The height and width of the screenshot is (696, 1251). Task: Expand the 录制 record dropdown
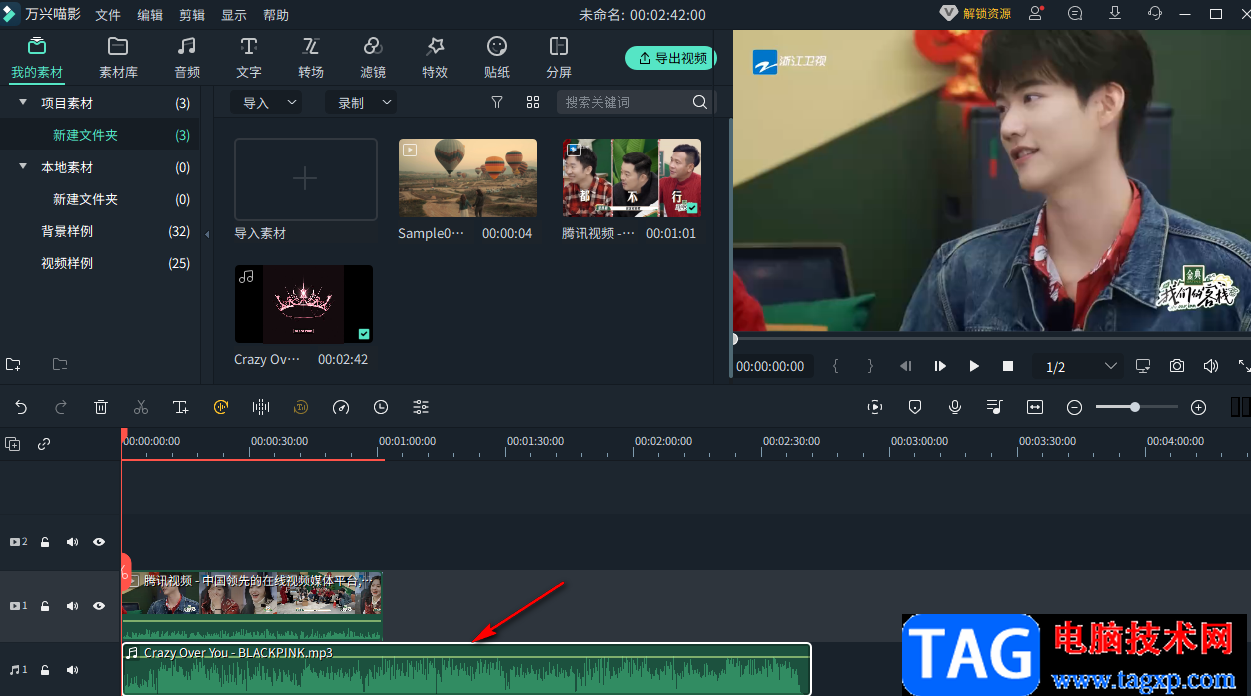pos(360,102)
